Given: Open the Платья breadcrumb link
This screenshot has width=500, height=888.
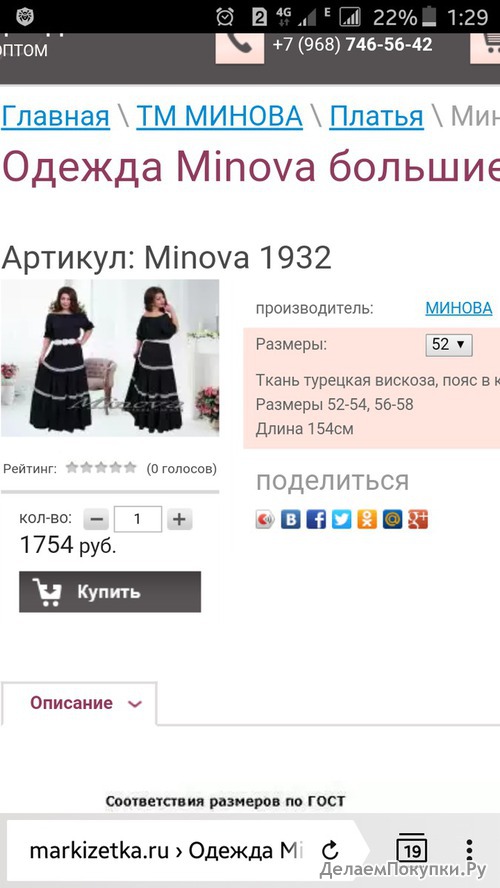Looking at the screenshot, I should 377,117.
